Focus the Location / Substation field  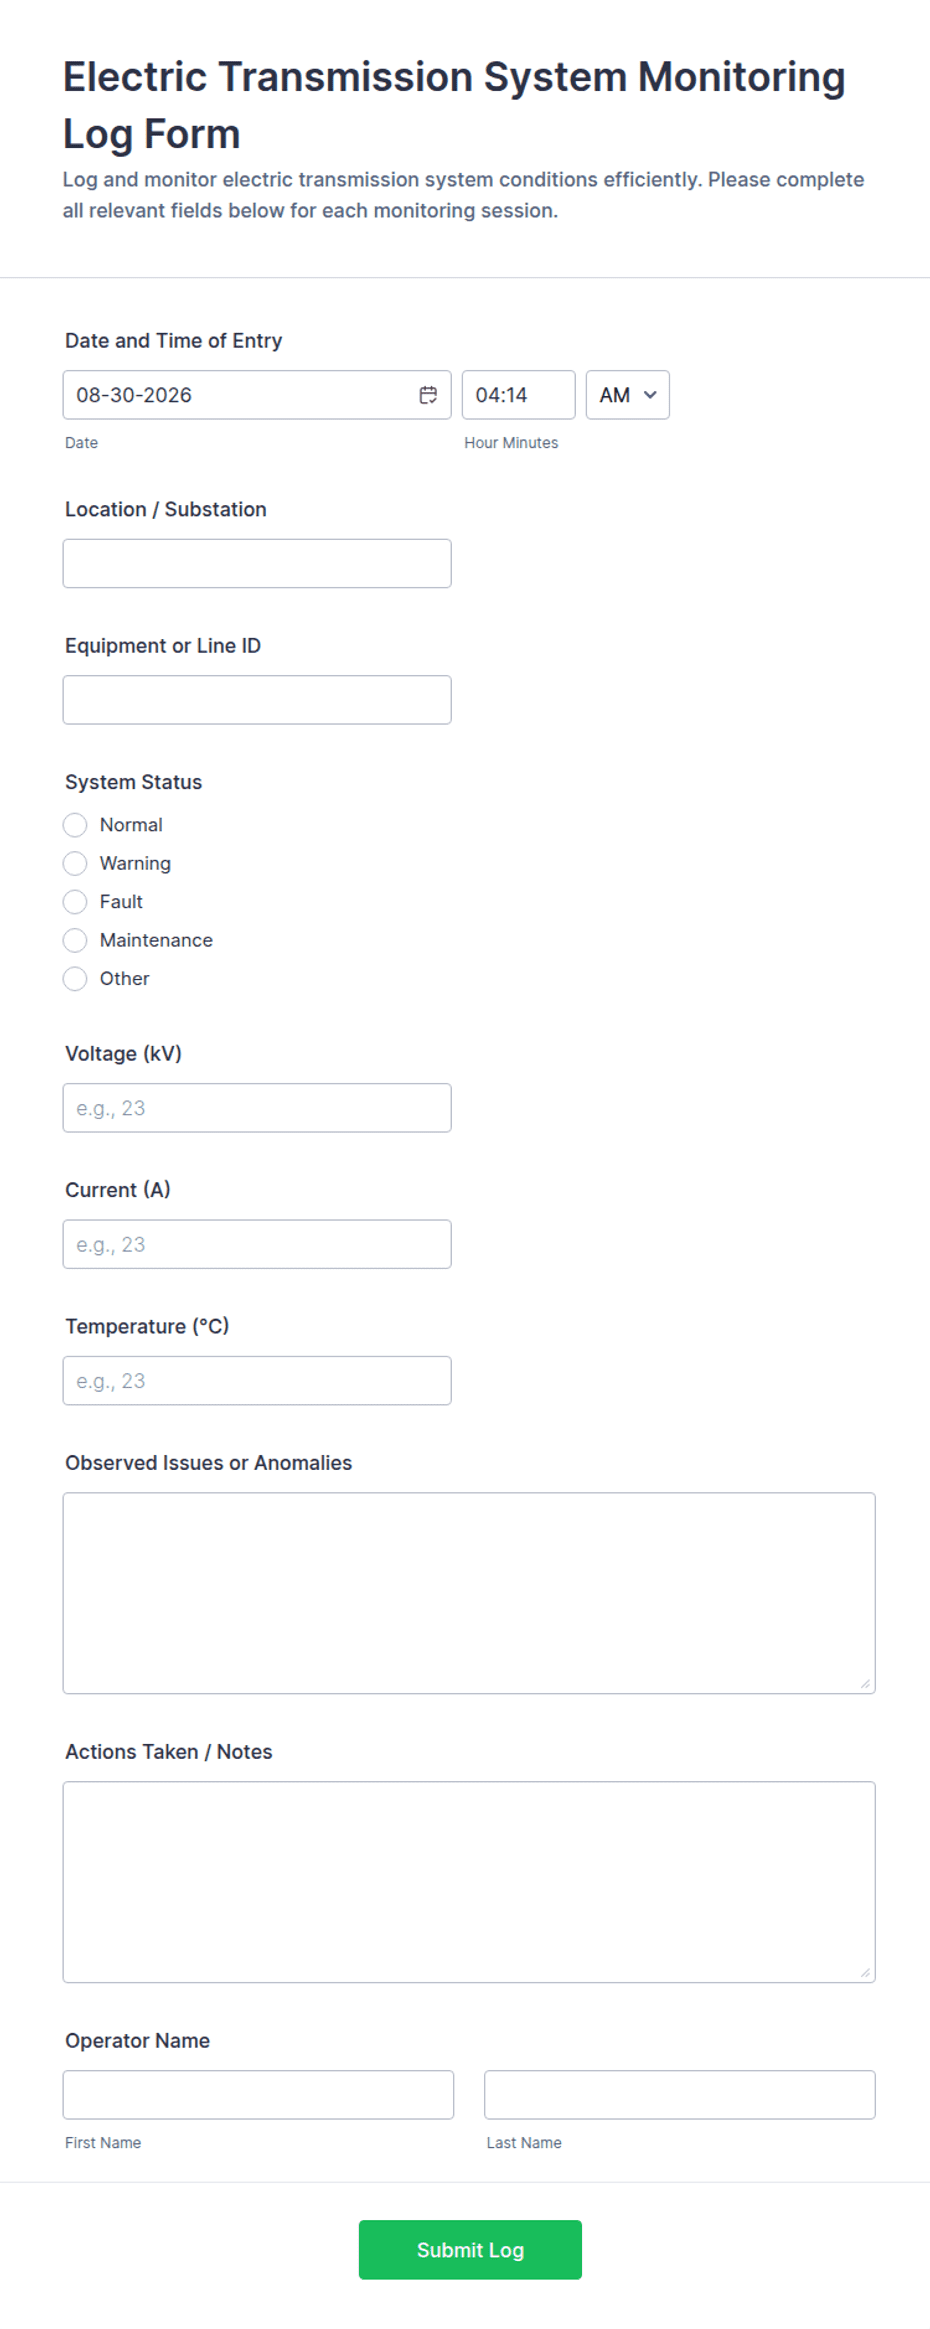pyautogui.click(x=257, y=564)
